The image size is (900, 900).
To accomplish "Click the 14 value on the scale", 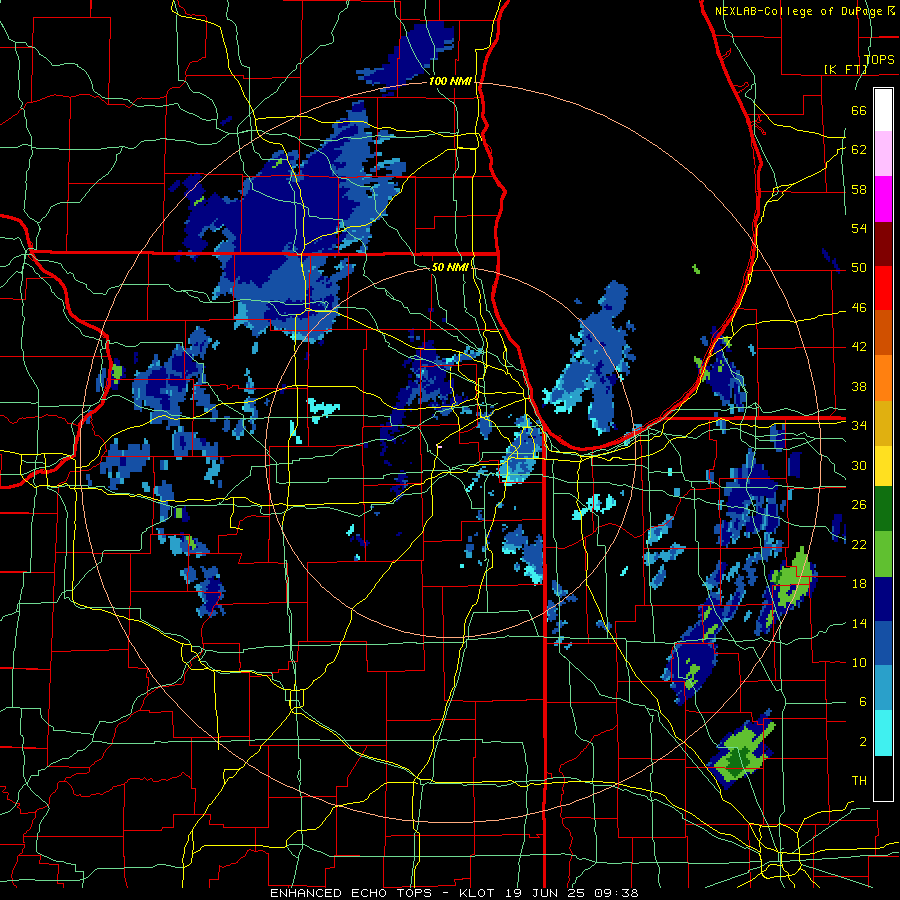I will pos(859,623).
